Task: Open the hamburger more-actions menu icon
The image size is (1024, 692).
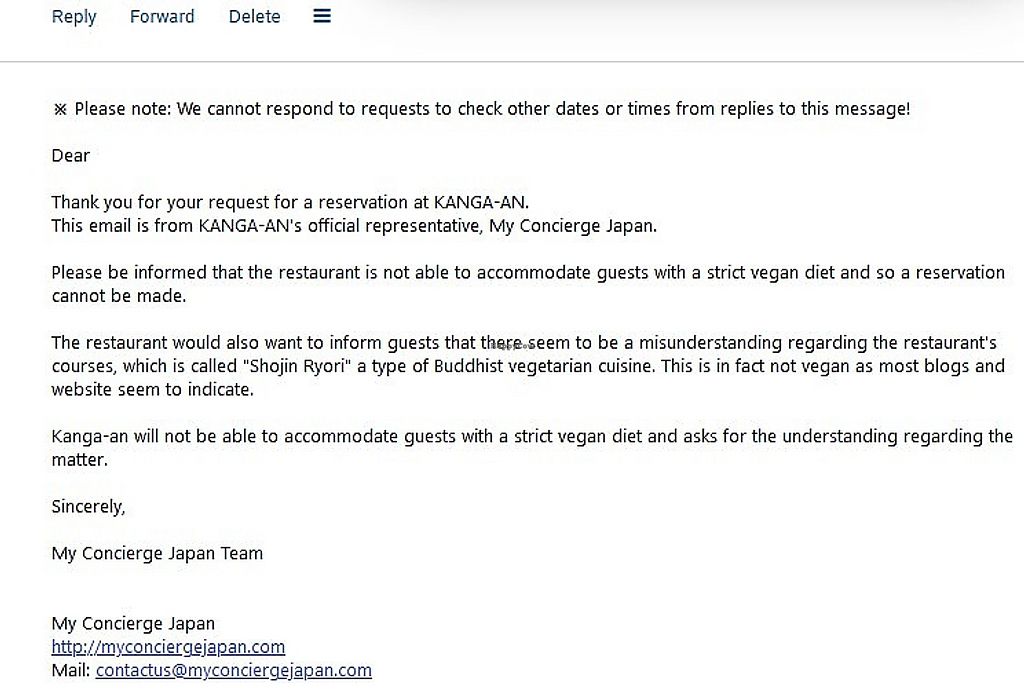Action: 322,17
